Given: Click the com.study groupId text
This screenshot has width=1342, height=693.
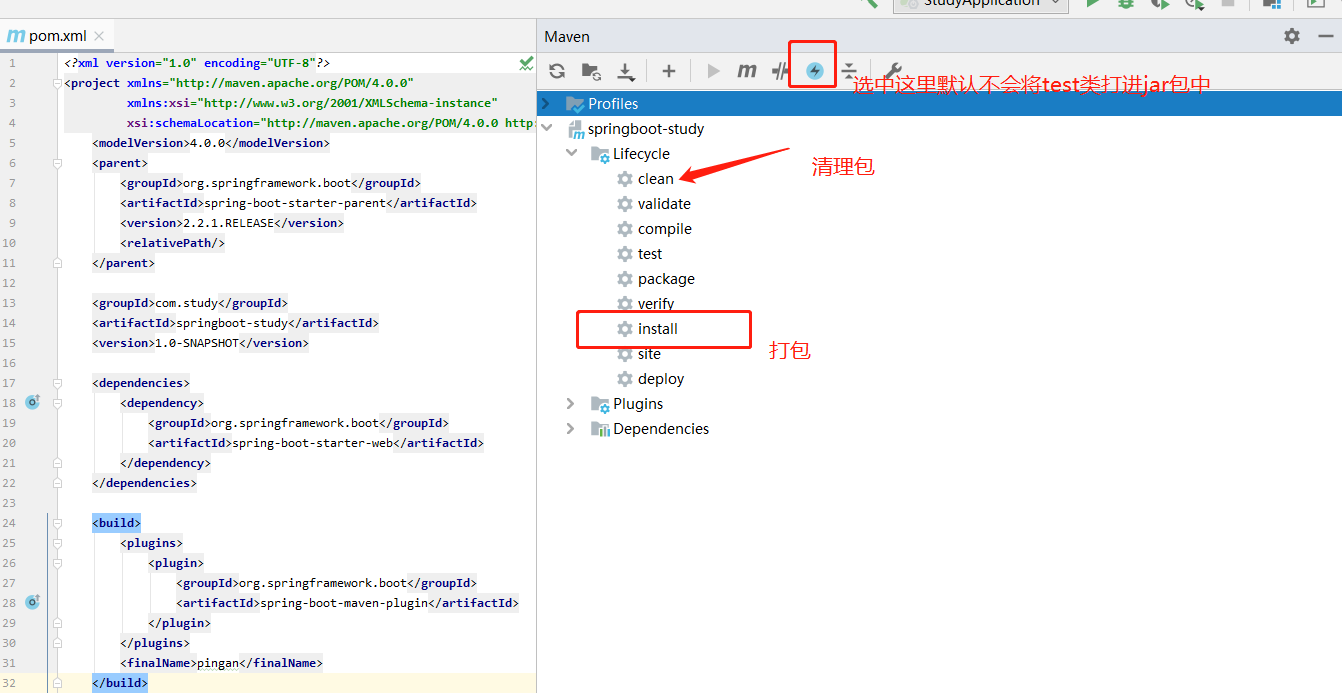Looking at the screenshot, I should (186, 303).
